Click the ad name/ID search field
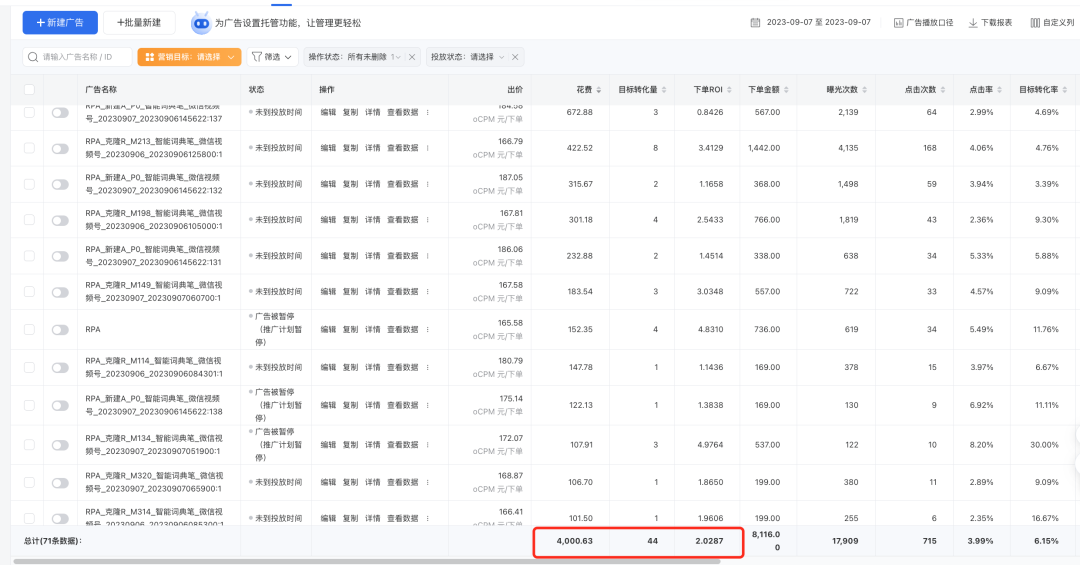 click(x=78, y=57)
